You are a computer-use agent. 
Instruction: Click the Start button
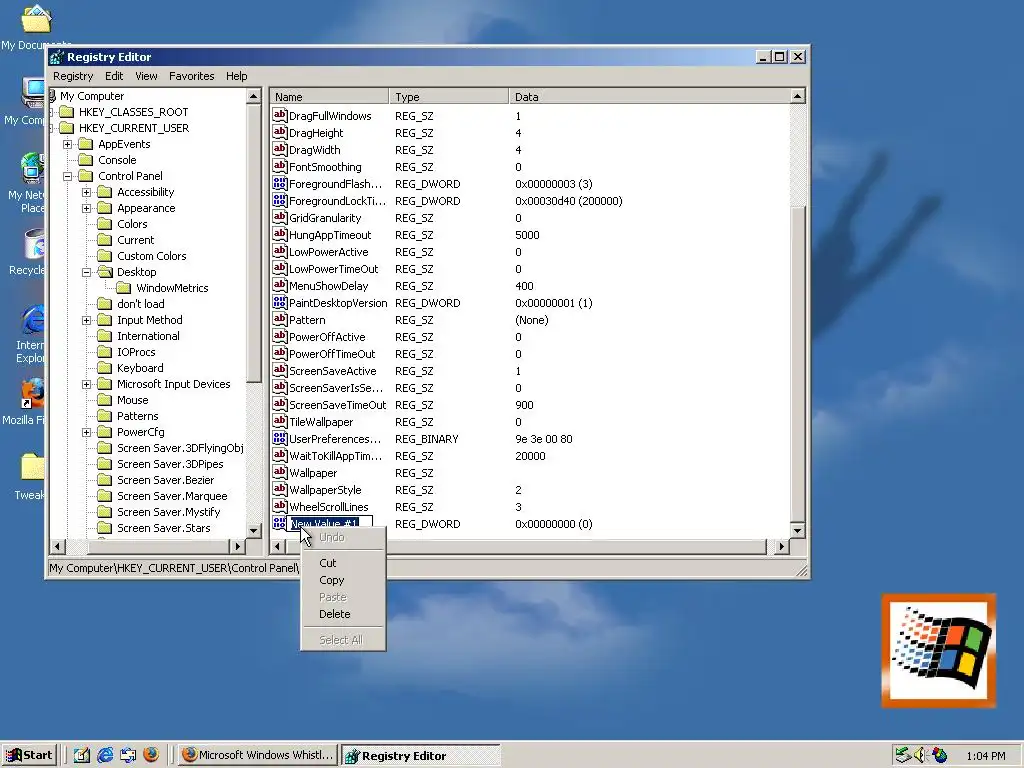pyautogui.click(x=29, y=755)
